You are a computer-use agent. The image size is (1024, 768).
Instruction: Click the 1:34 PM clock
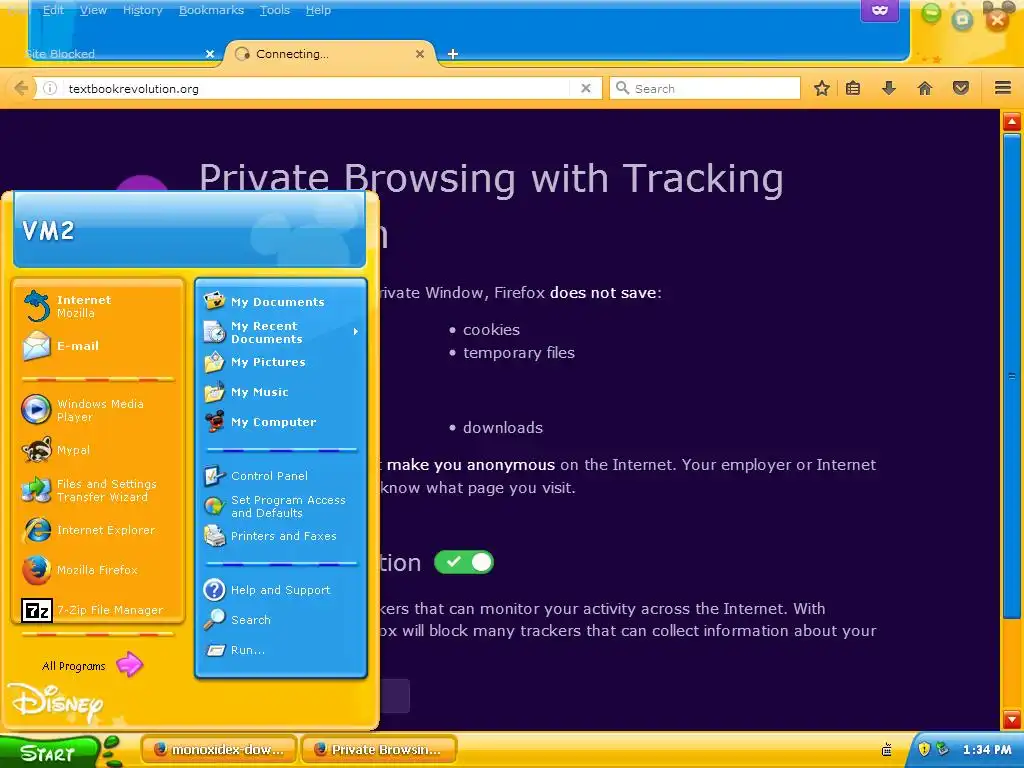(986, 750)
